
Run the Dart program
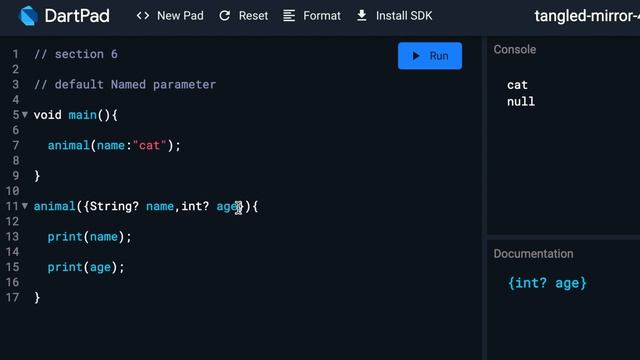coord(430,56)
